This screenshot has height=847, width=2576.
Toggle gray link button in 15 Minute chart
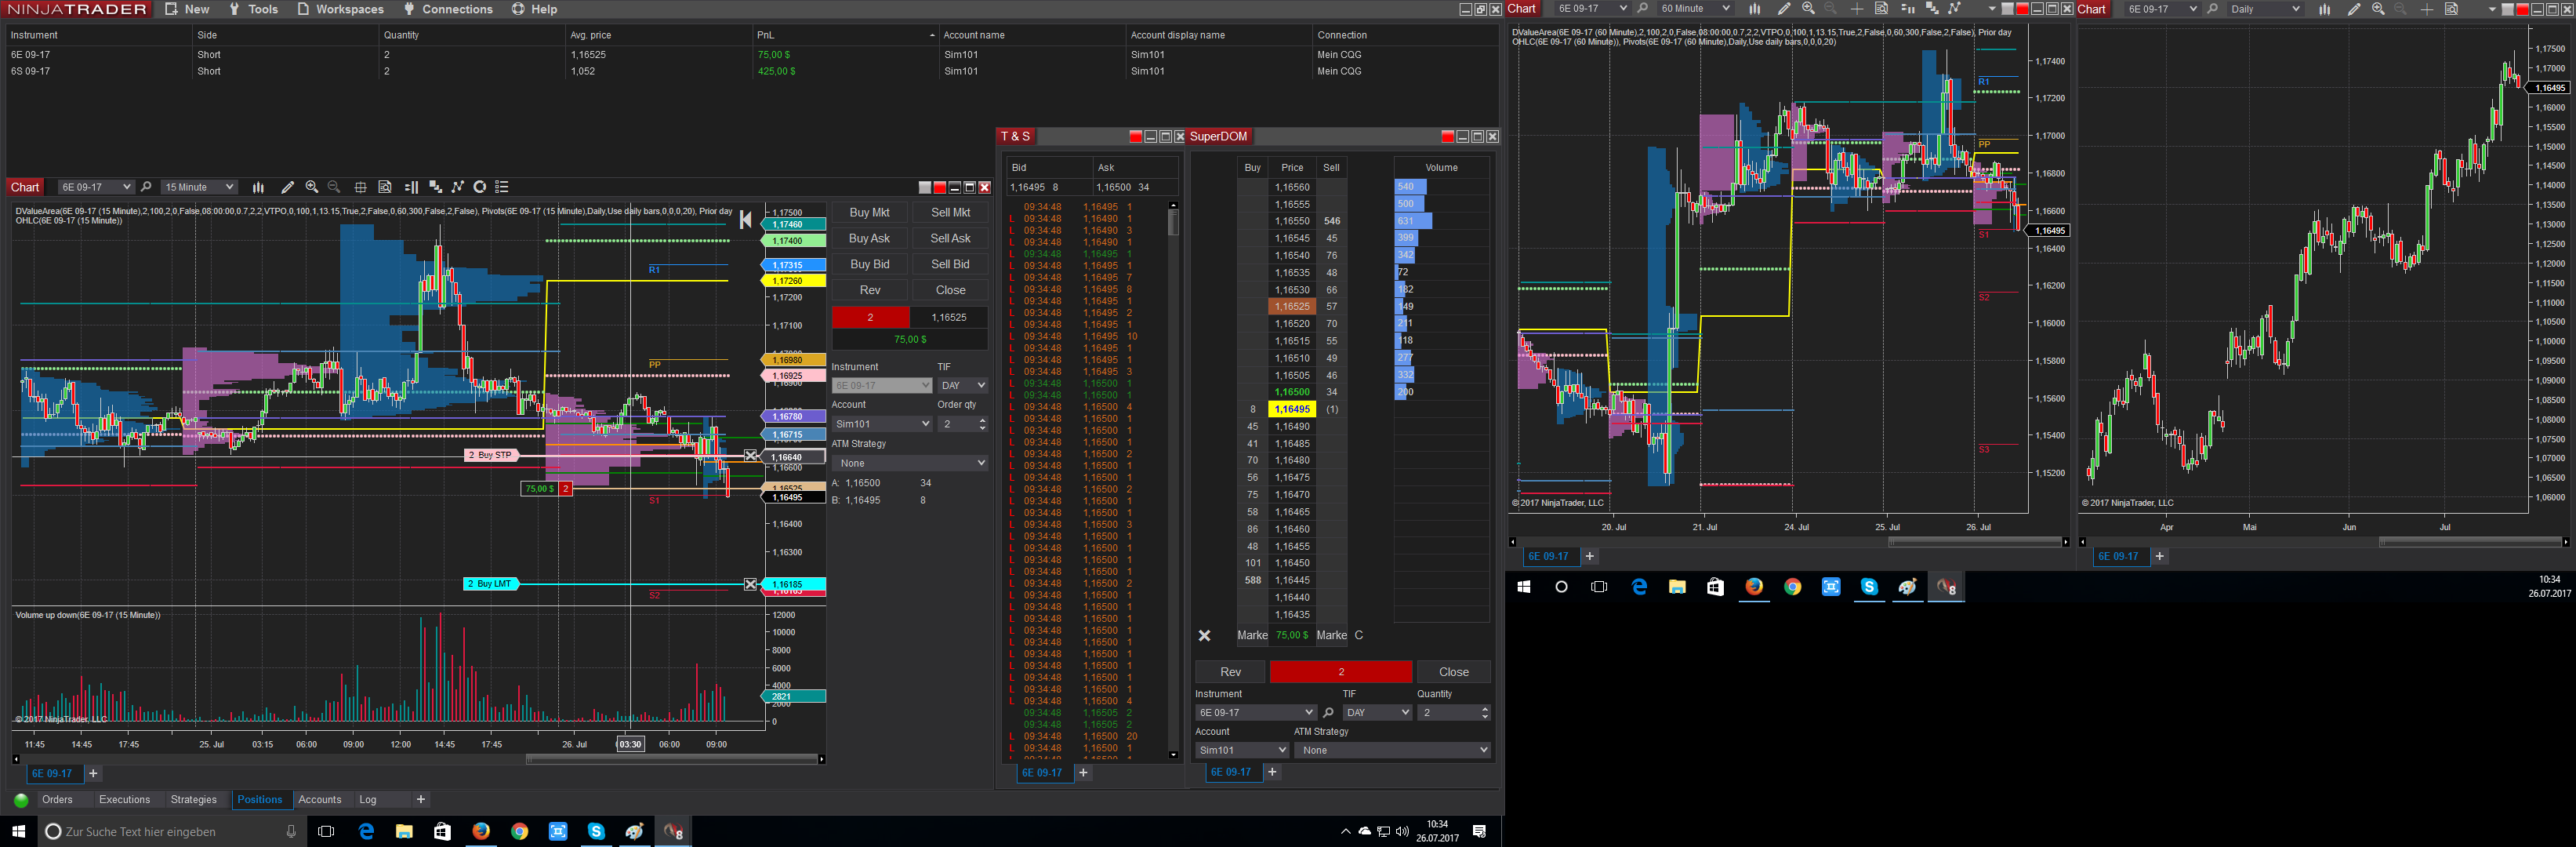click(925, 187)
